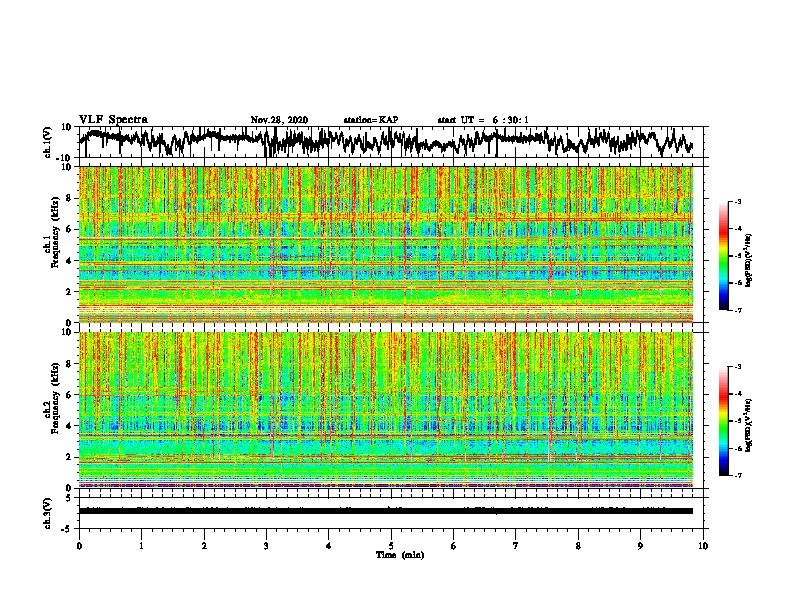
Task: Click time axis tick label '10'
Action: 703,546
